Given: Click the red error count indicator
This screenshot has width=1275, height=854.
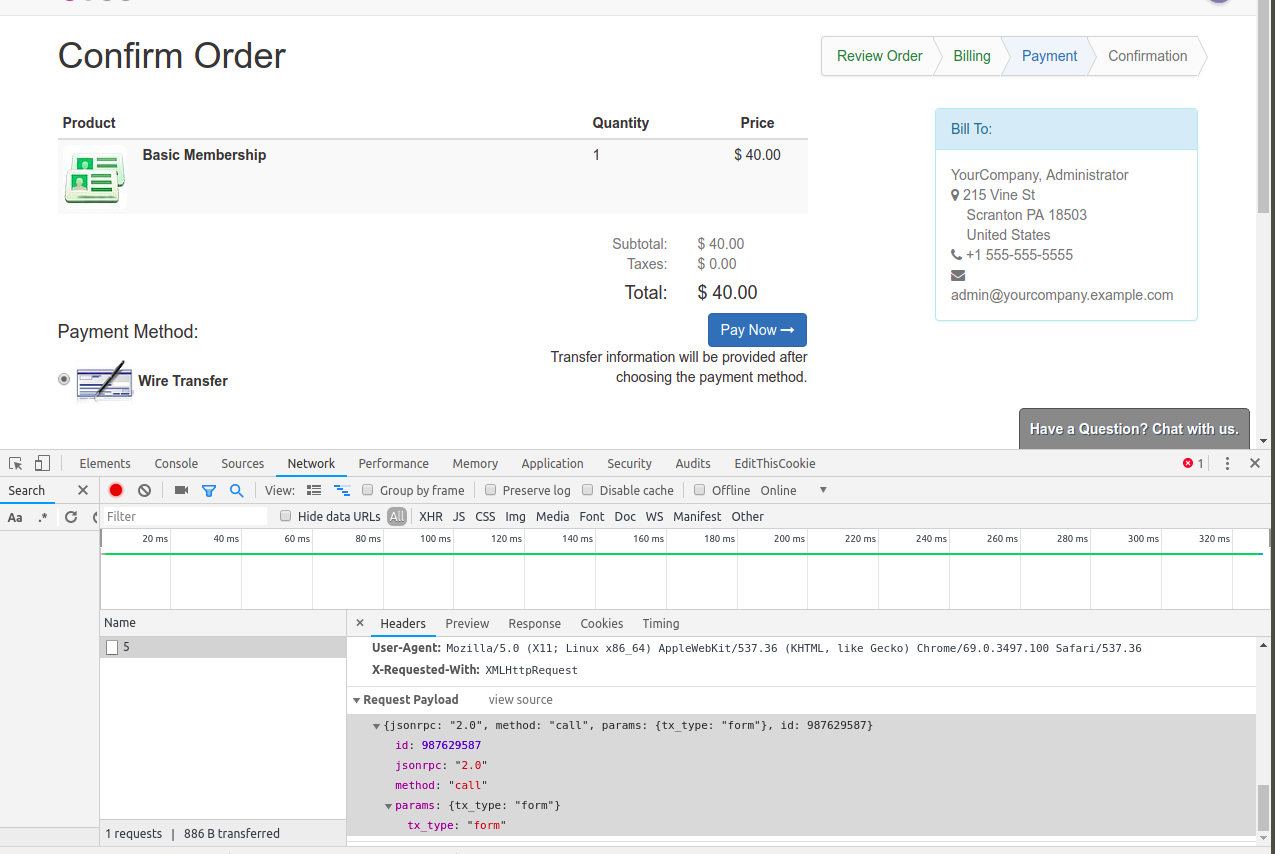Looking at the screenshot, I should (1193, 463).
